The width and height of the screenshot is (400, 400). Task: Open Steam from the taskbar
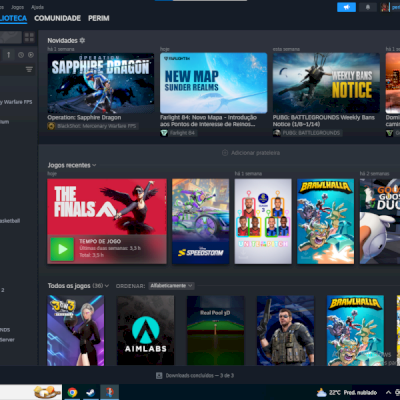coord(91,392)
